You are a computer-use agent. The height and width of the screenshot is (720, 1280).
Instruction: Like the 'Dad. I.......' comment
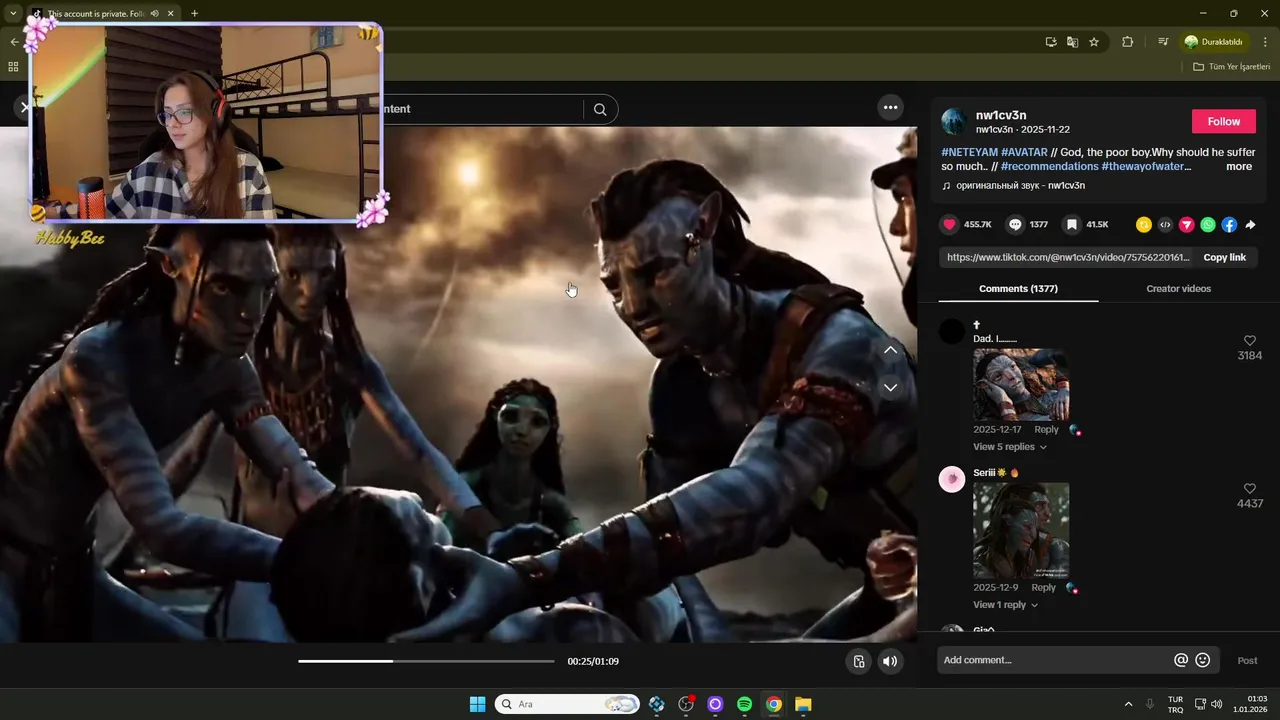(x=1249, y=341)
